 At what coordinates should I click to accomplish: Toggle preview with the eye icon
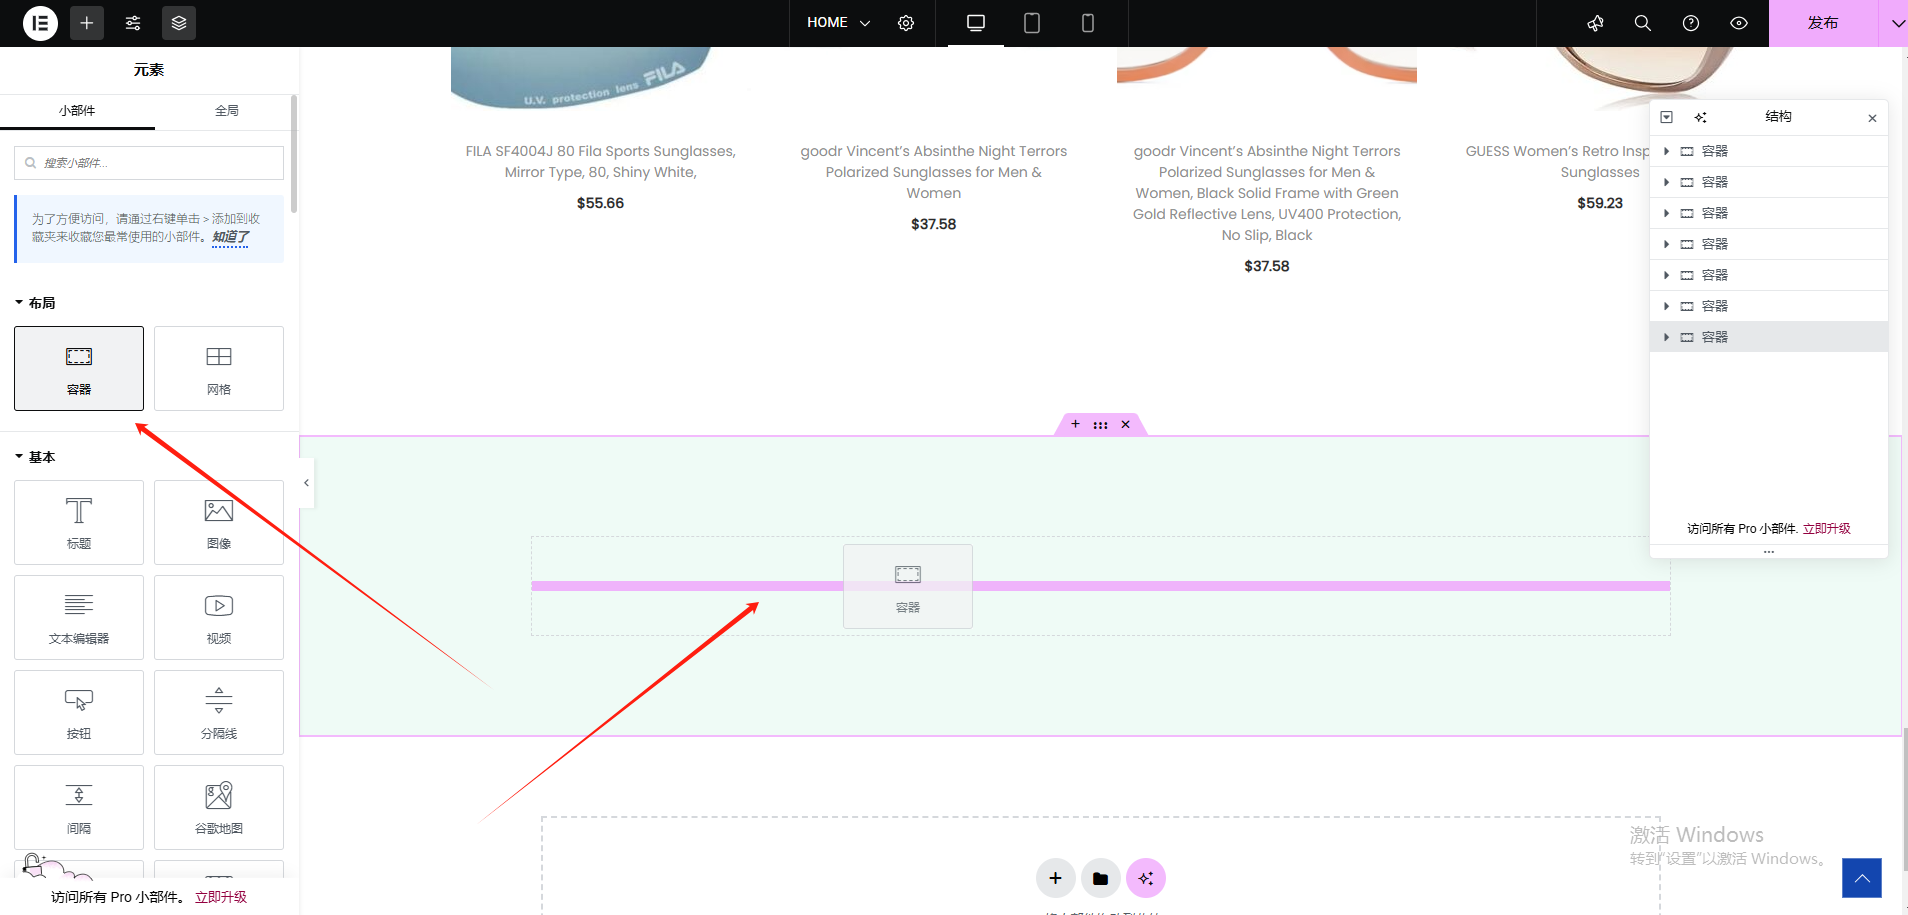[1739, 23]
